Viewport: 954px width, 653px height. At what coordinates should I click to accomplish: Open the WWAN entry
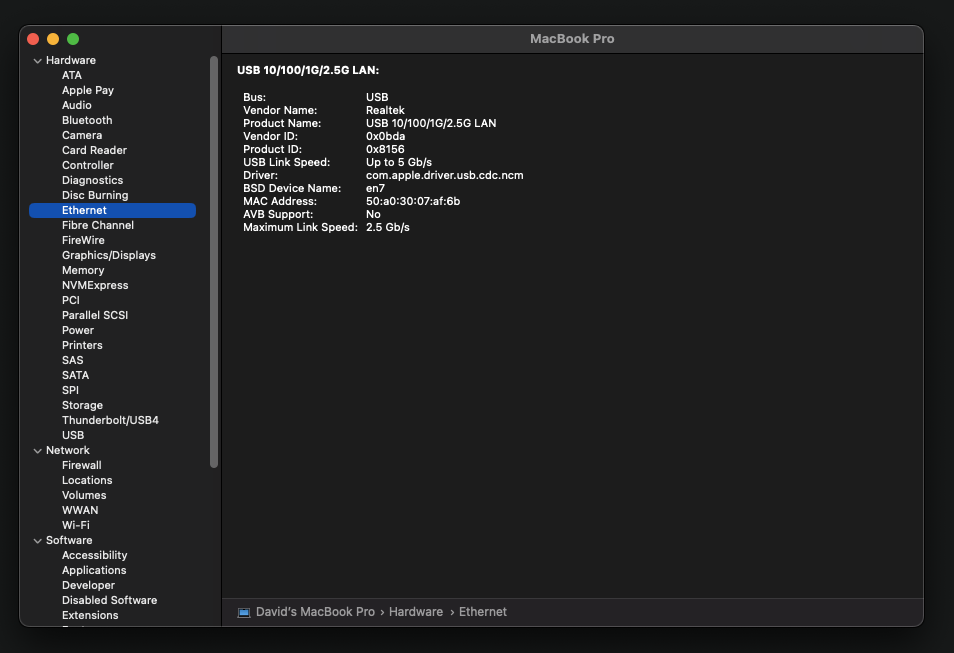(80, 511)
